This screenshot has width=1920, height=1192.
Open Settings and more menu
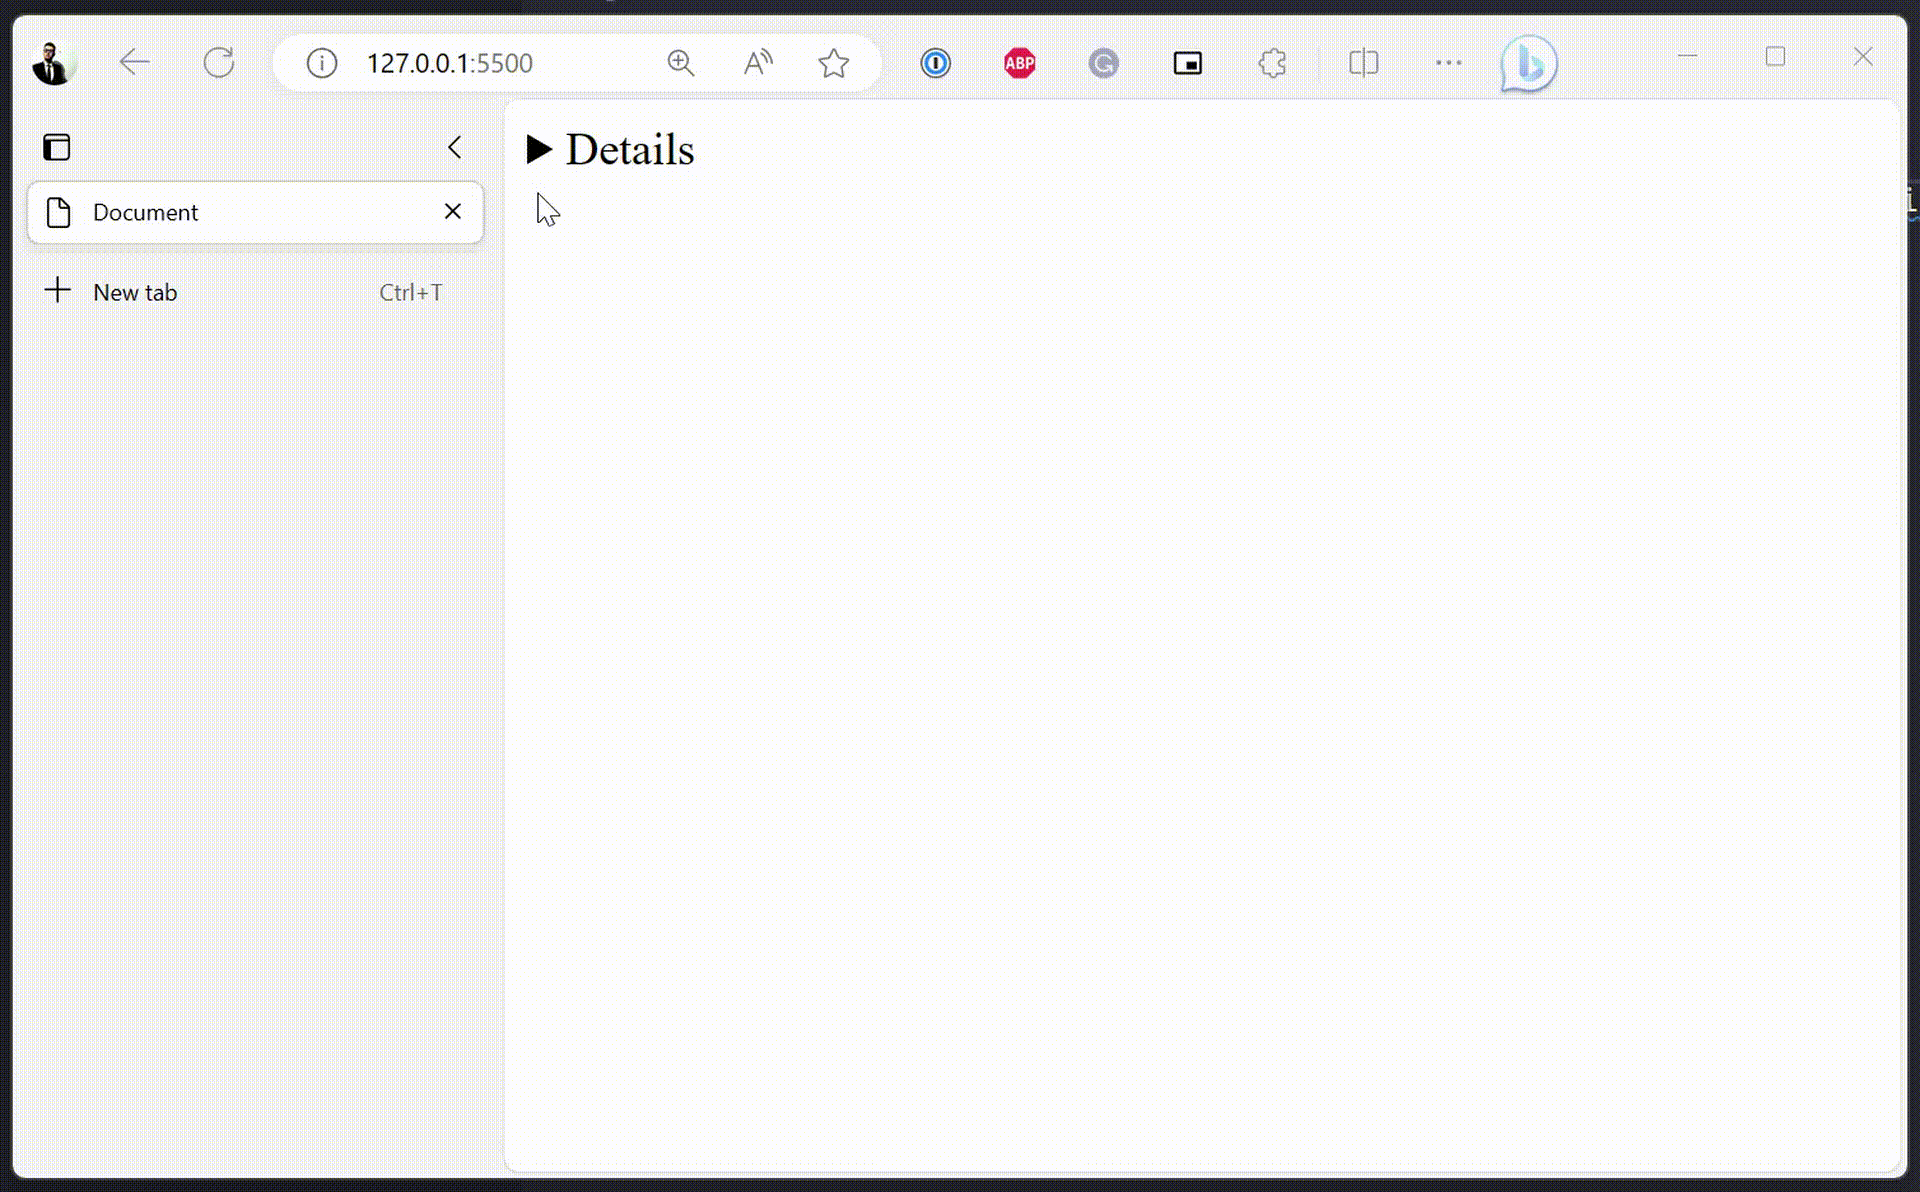1448,63
